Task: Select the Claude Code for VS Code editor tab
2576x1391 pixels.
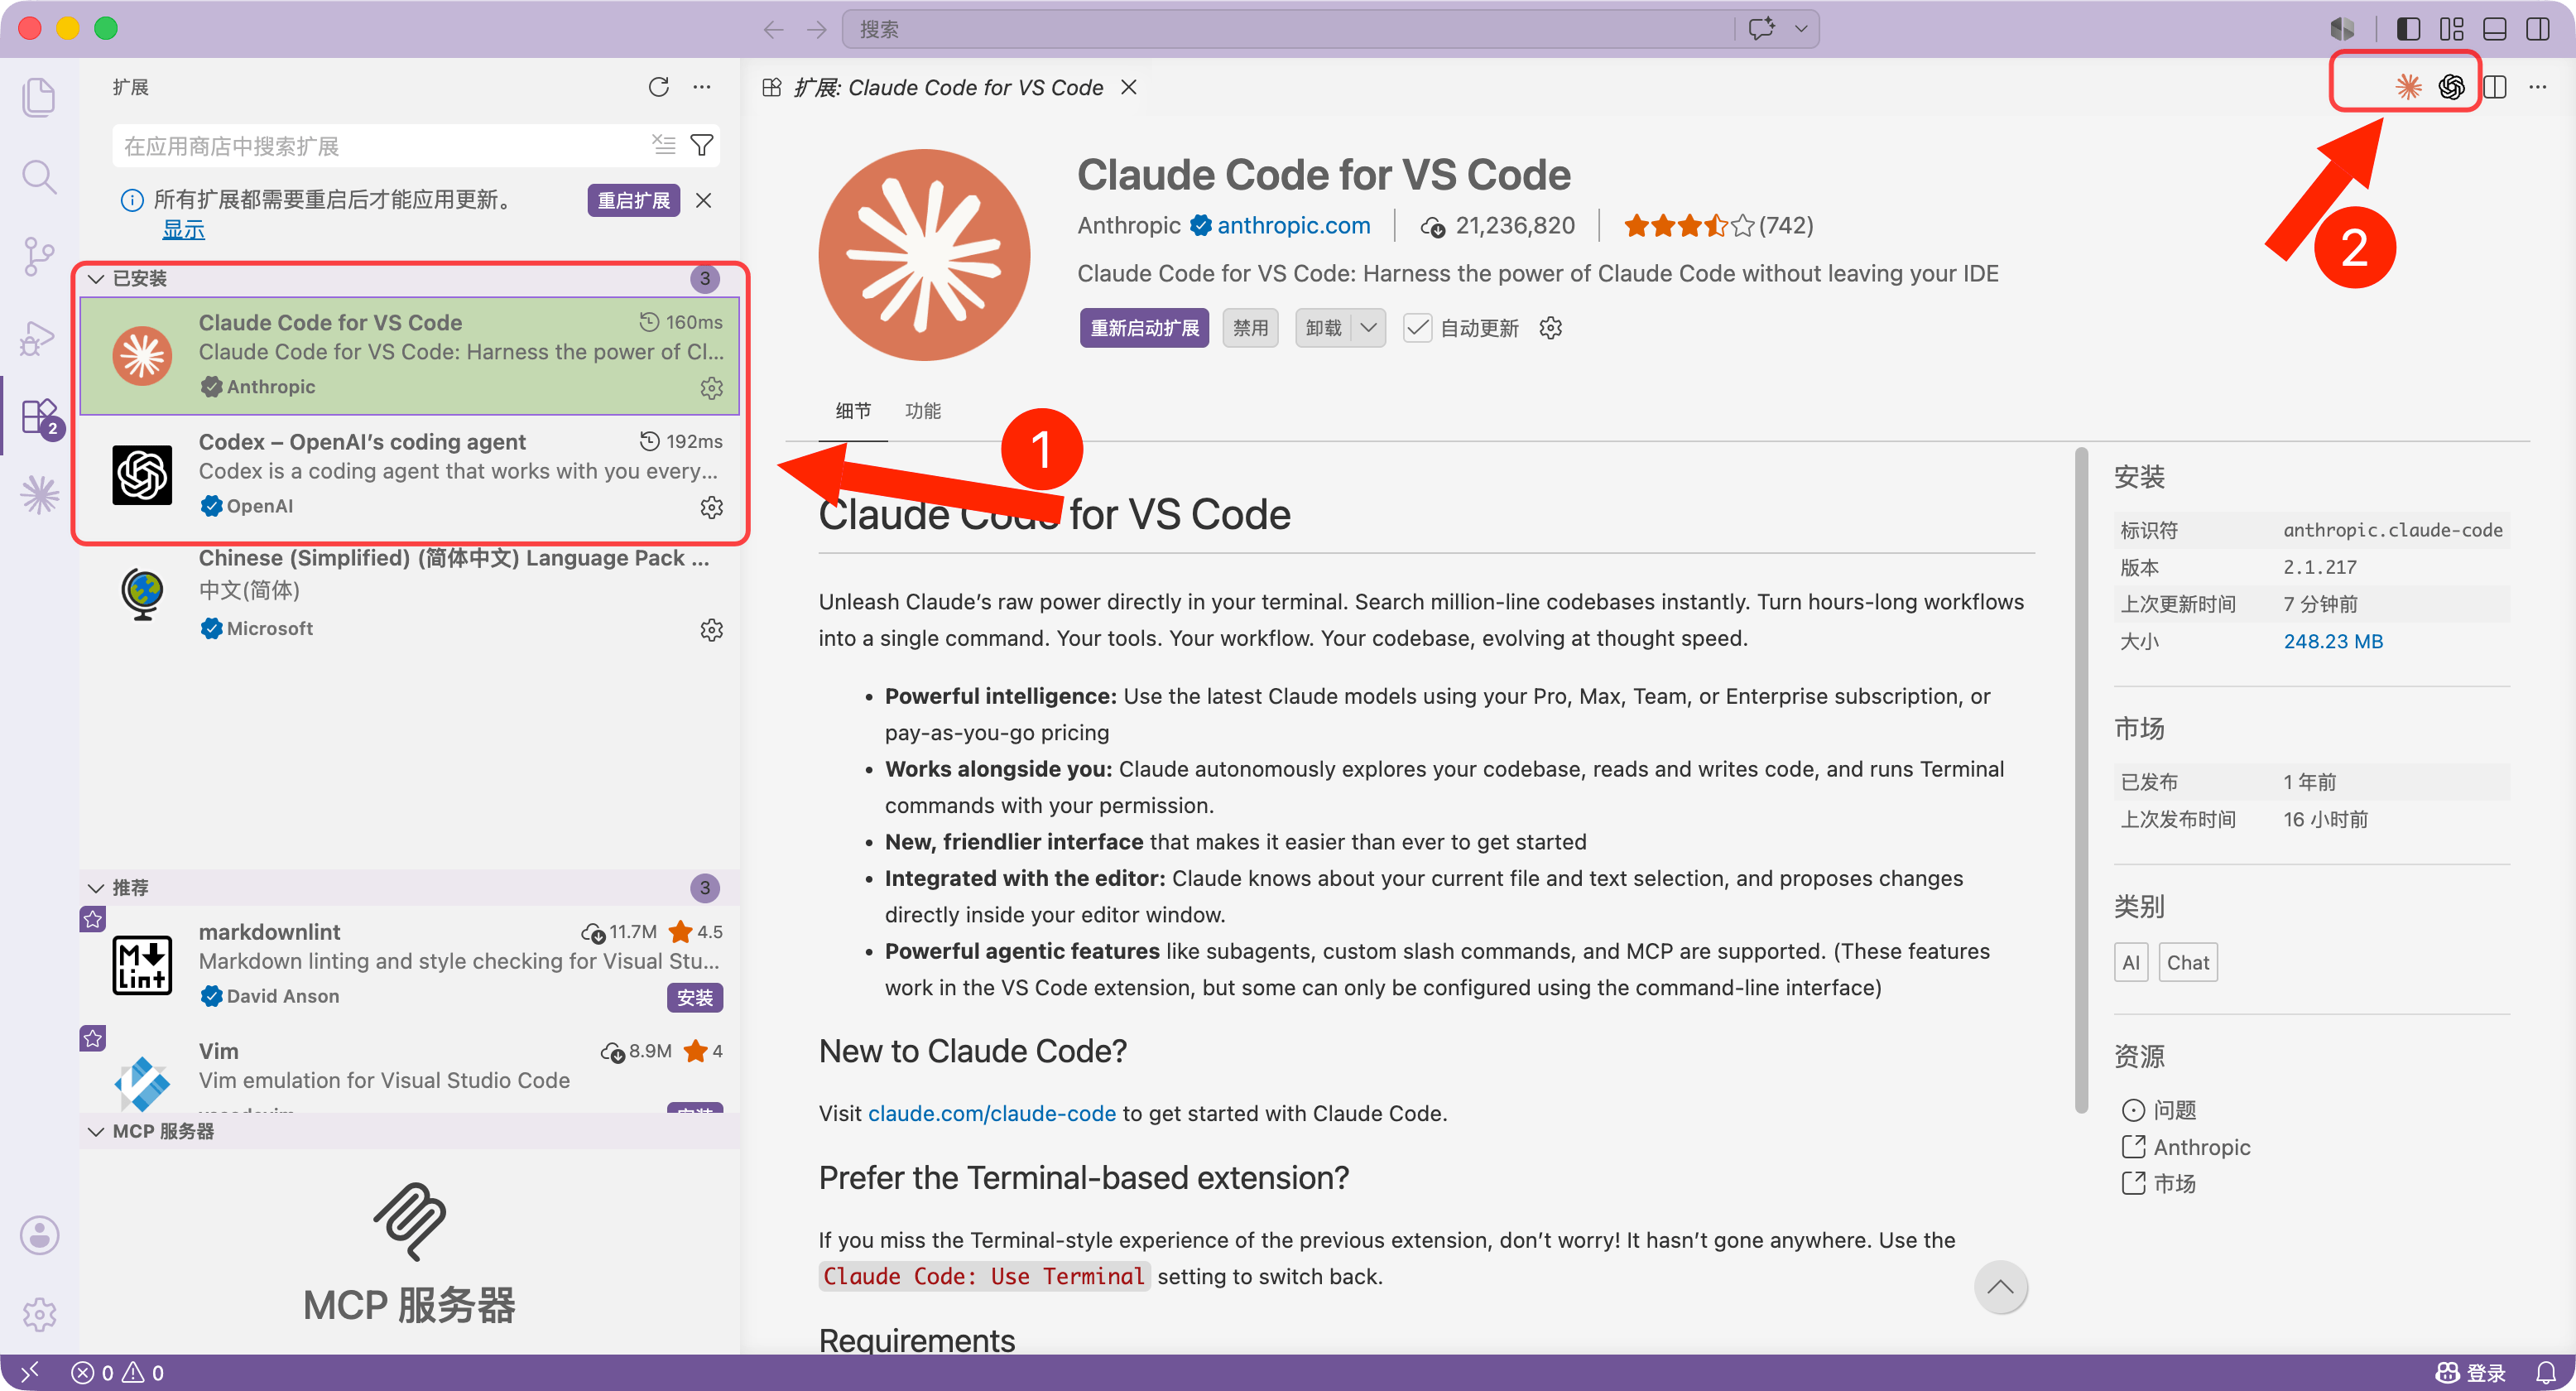Action: [x=949, y=87]
